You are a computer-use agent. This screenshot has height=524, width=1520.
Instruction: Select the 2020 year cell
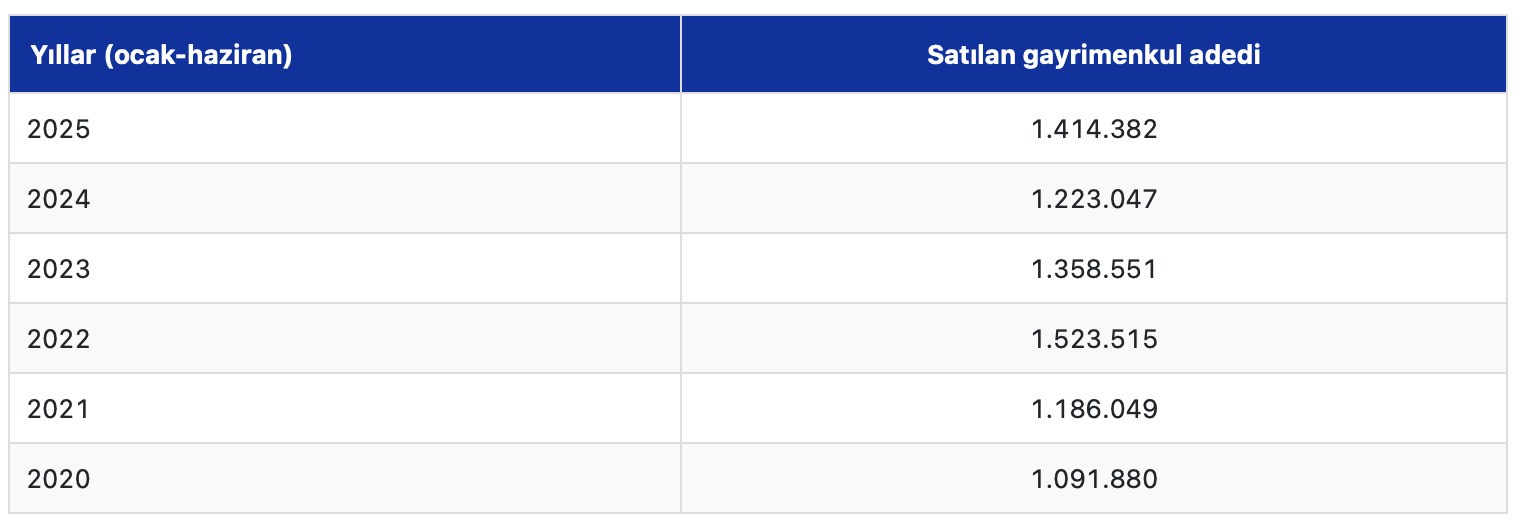click(59, 479)
